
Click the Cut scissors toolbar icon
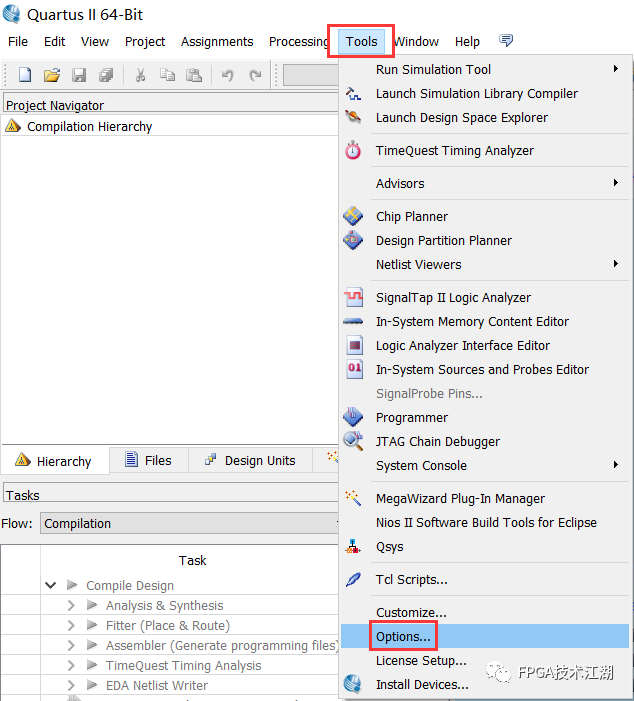[140, 75]
